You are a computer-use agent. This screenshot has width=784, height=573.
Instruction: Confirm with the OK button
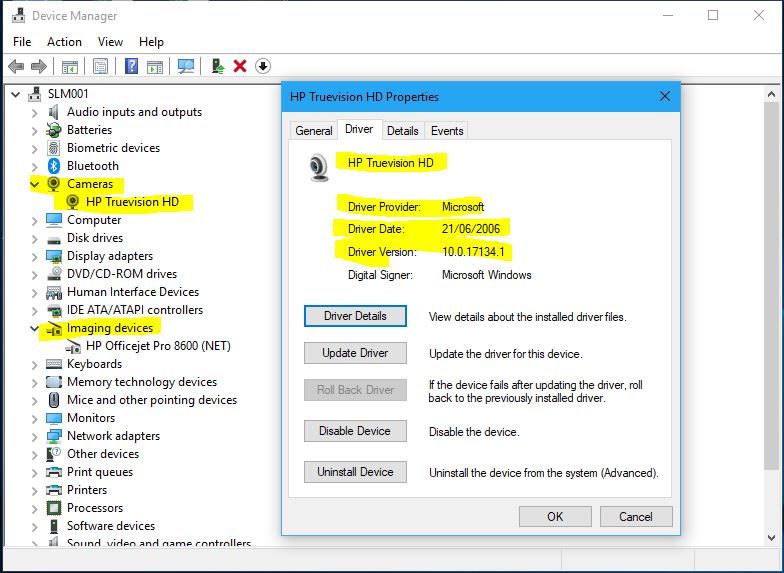tap(555, 516)
